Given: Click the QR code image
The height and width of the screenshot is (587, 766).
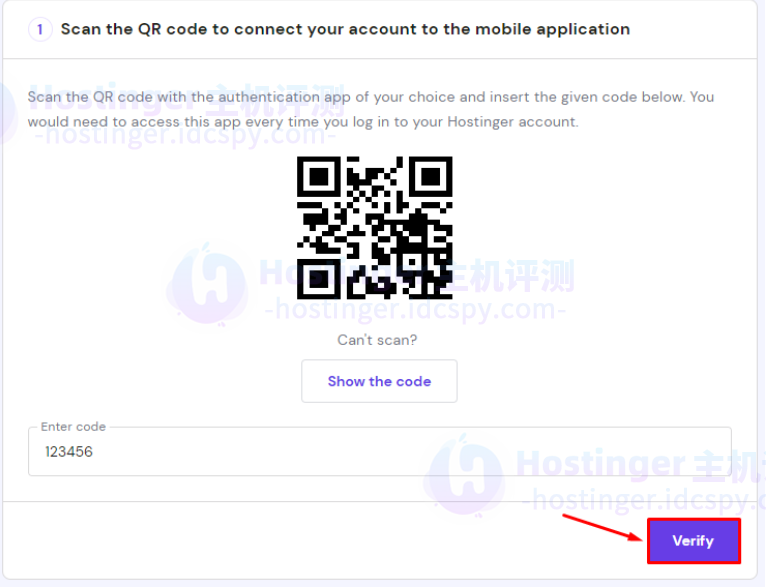Looking at the screenshot, I should [375, 228].
